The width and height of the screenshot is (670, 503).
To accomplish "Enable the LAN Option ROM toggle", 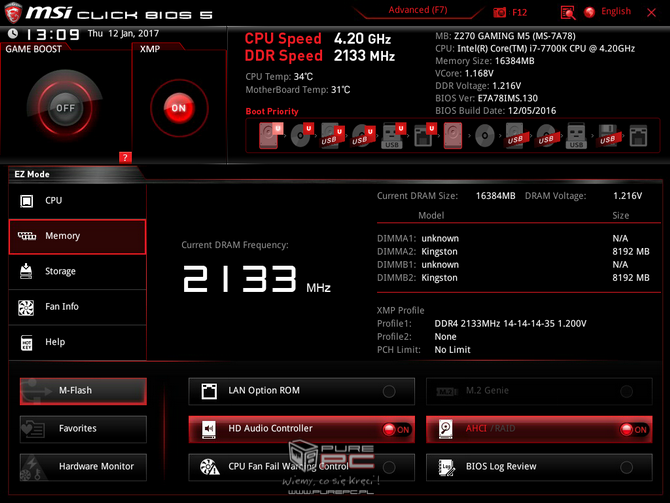I will point(389,391).
